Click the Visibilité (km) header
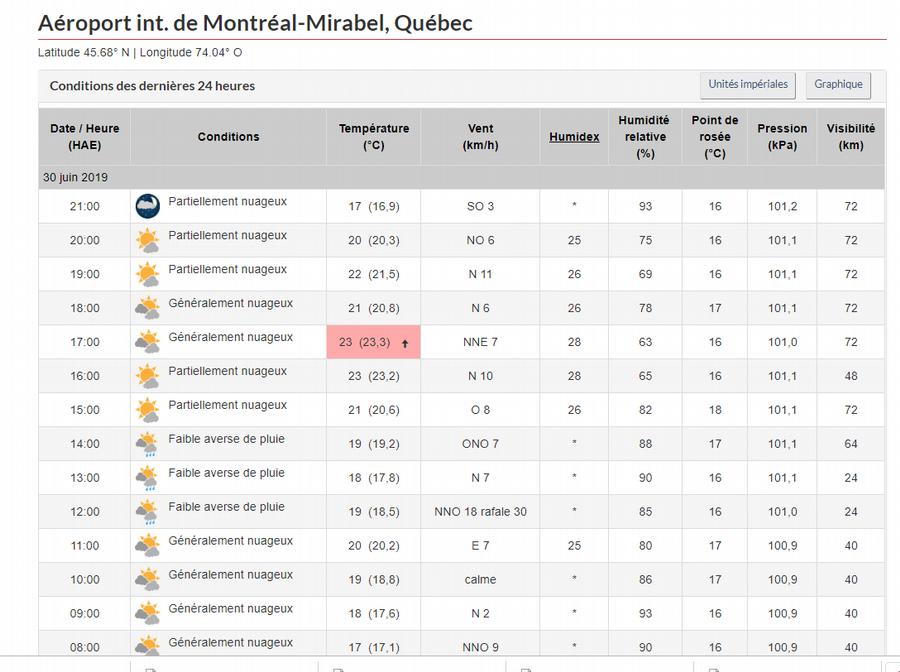Screen dimensions: 900x672 tap(851, 137)
